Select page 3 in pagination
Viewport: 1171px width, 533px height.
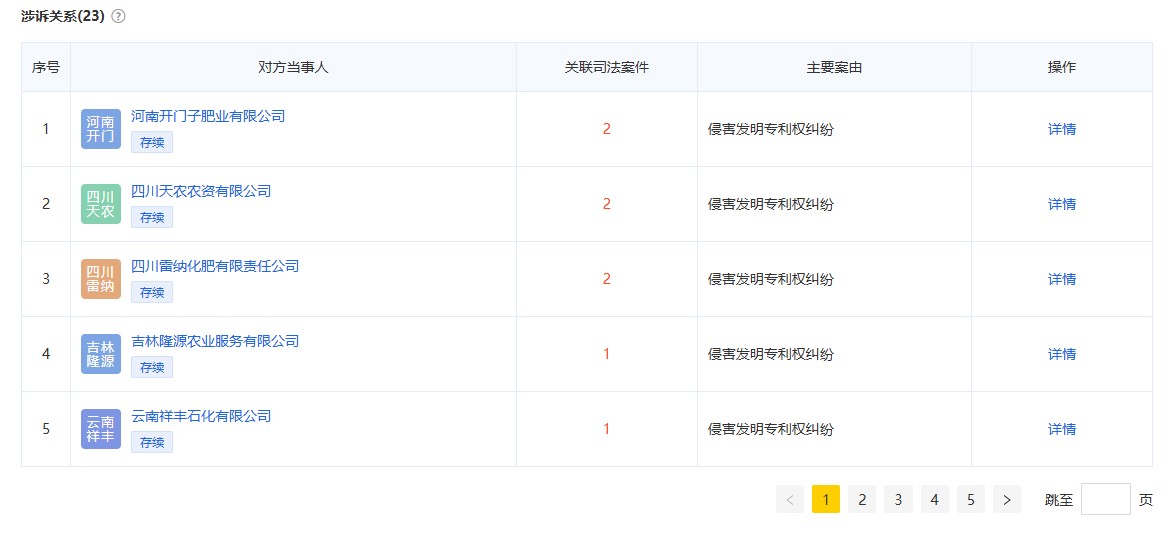[x=898, y=499]
